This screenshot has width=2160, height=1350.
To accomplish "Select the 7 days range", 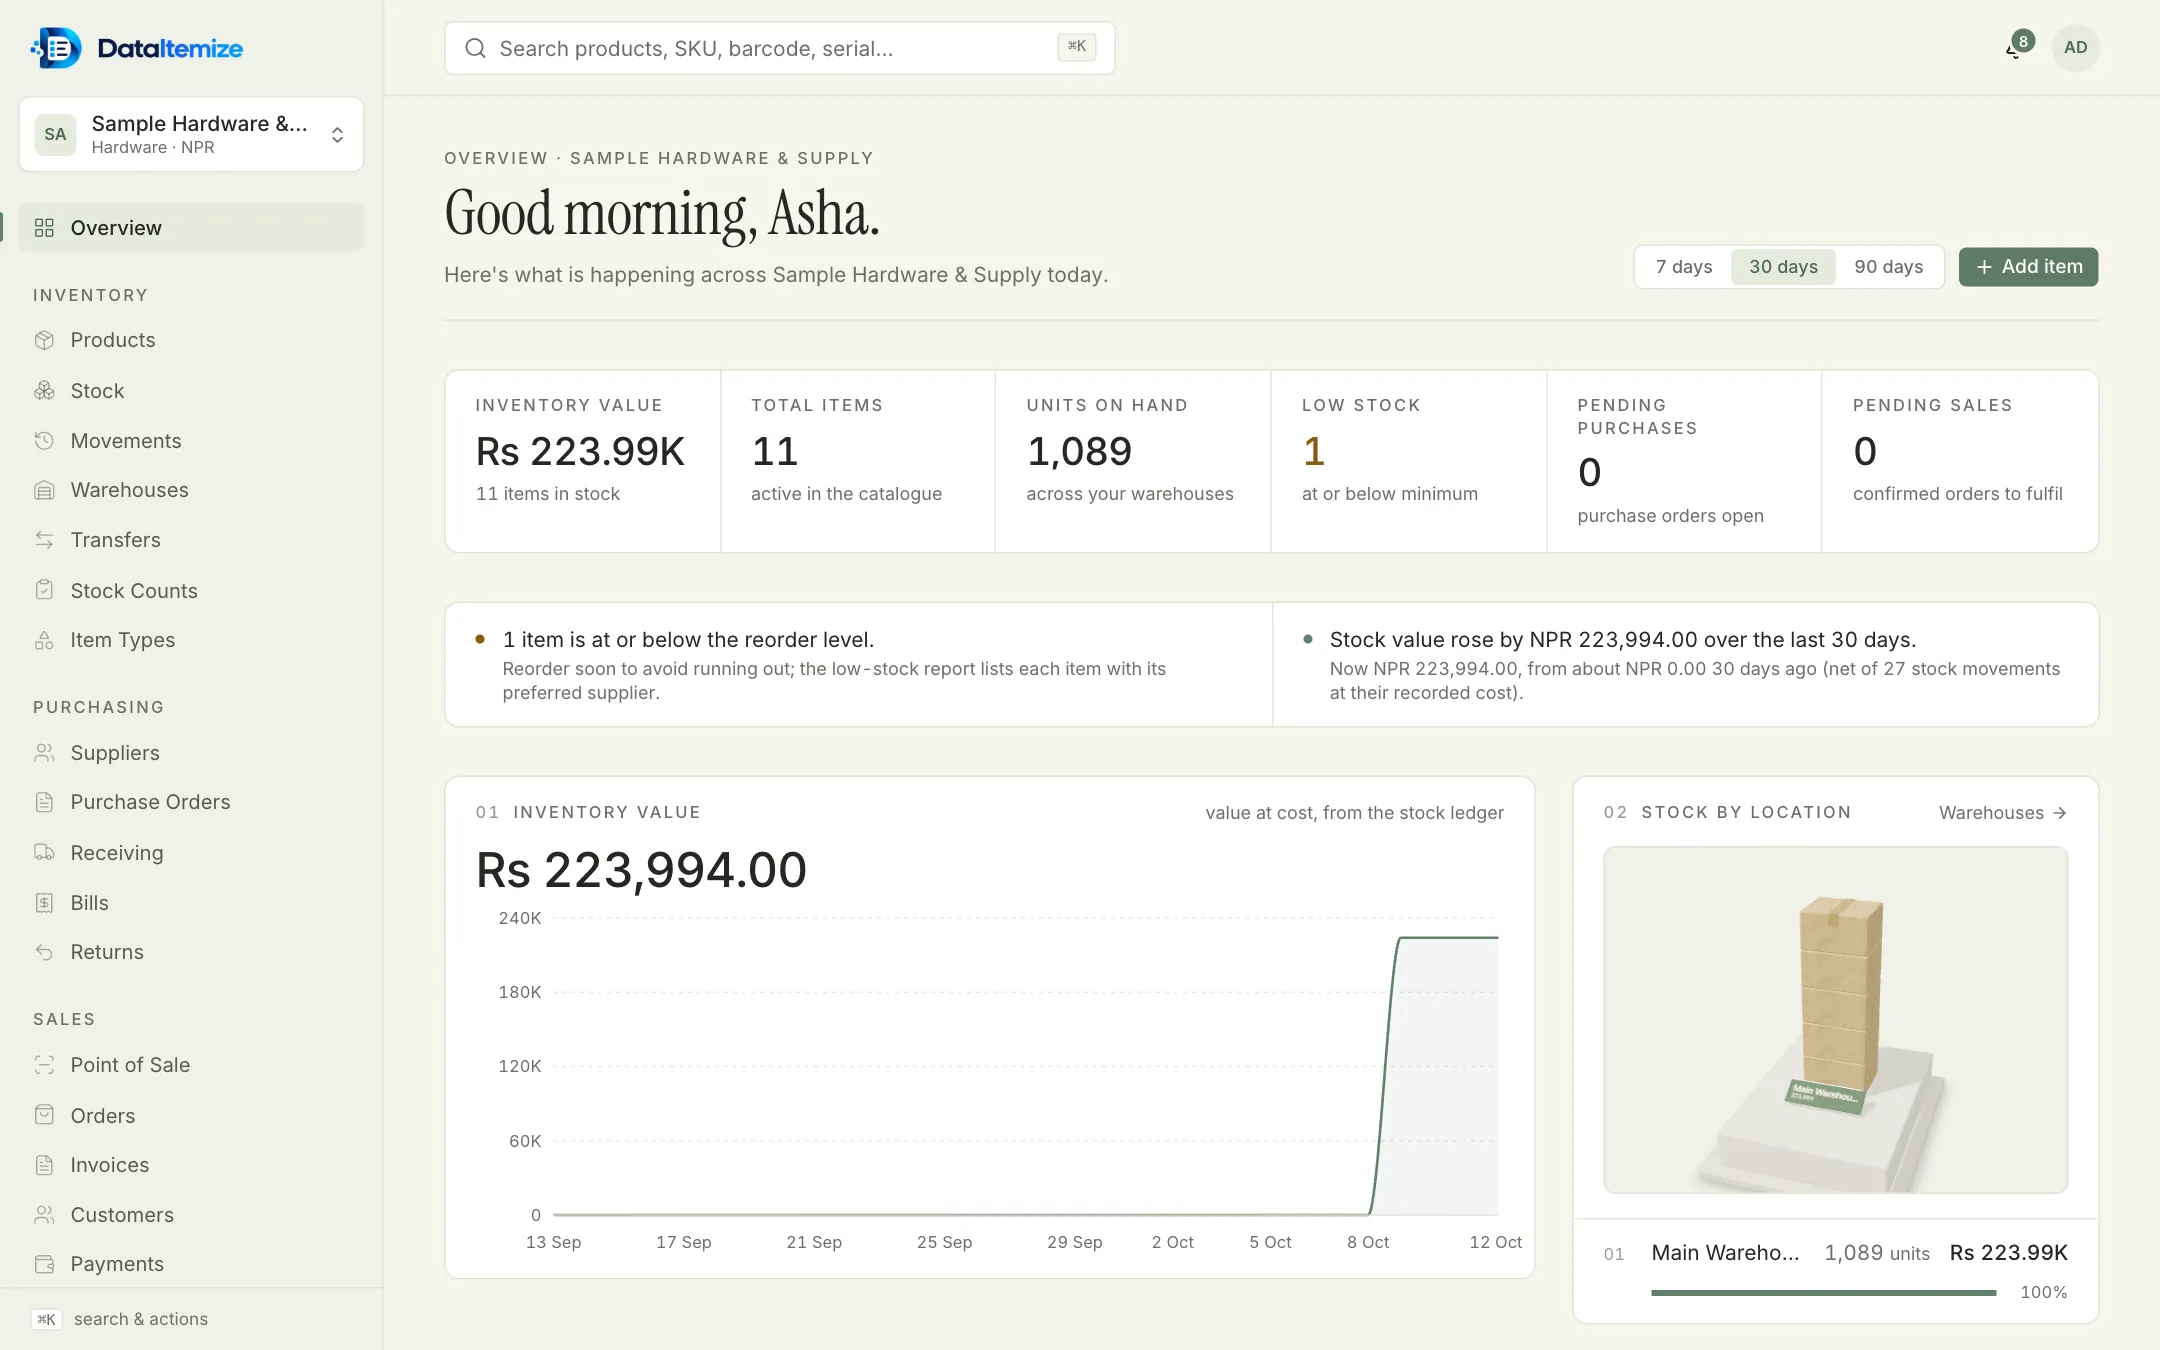I will pos(1684,267).
